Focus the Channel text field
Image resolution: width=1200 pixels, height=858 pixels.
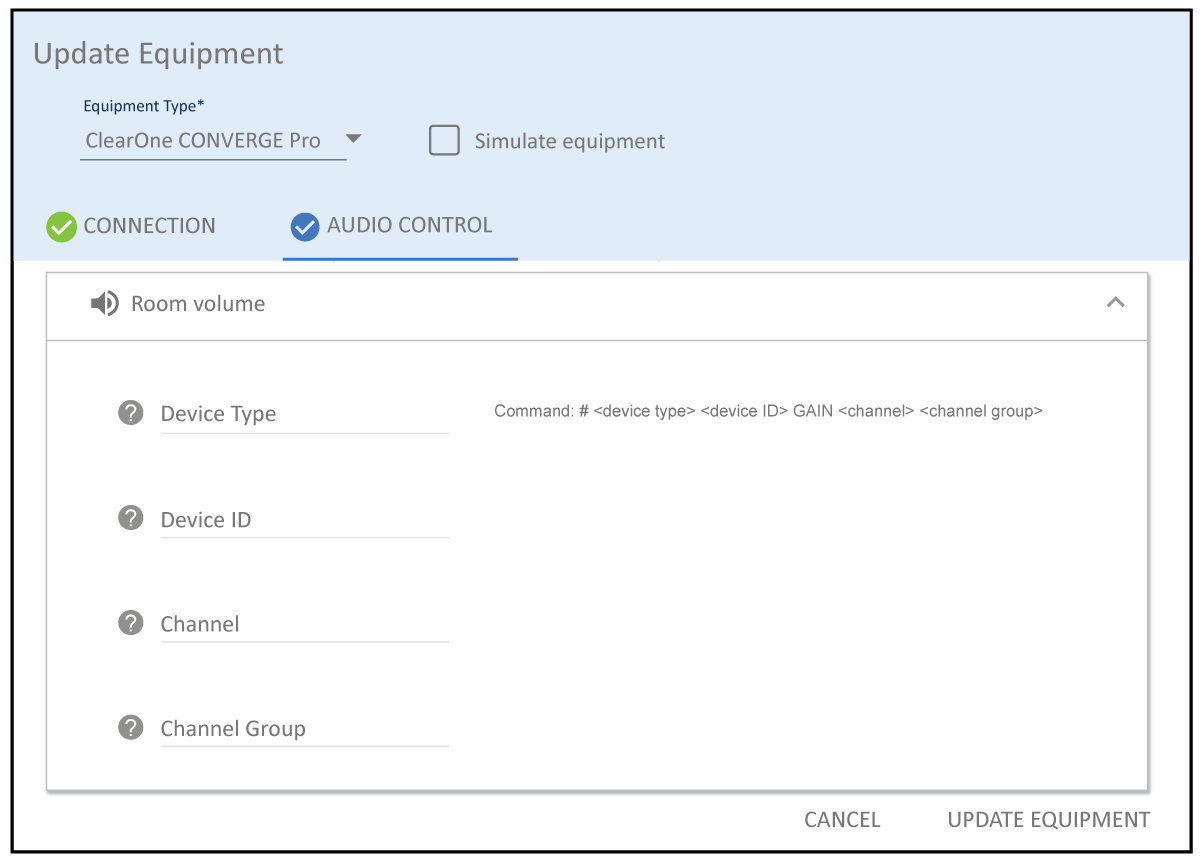tap(304, 624)
